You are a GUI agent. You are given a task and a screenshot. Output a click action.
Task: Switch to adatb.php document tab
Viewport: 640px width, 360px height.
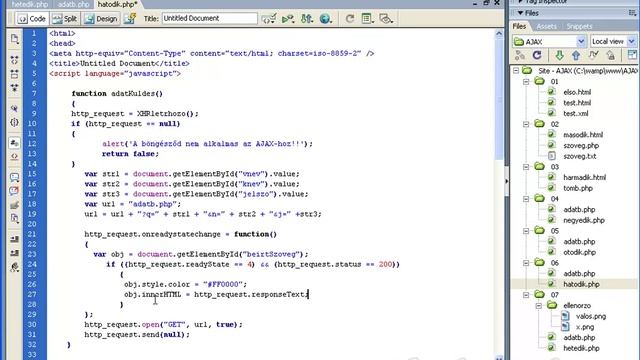click(x=73, y=4)
